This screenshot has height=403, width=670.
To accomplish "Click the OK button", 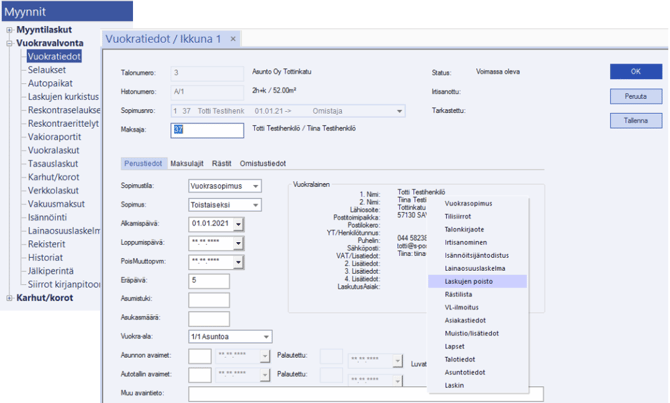I will point(635,72).
